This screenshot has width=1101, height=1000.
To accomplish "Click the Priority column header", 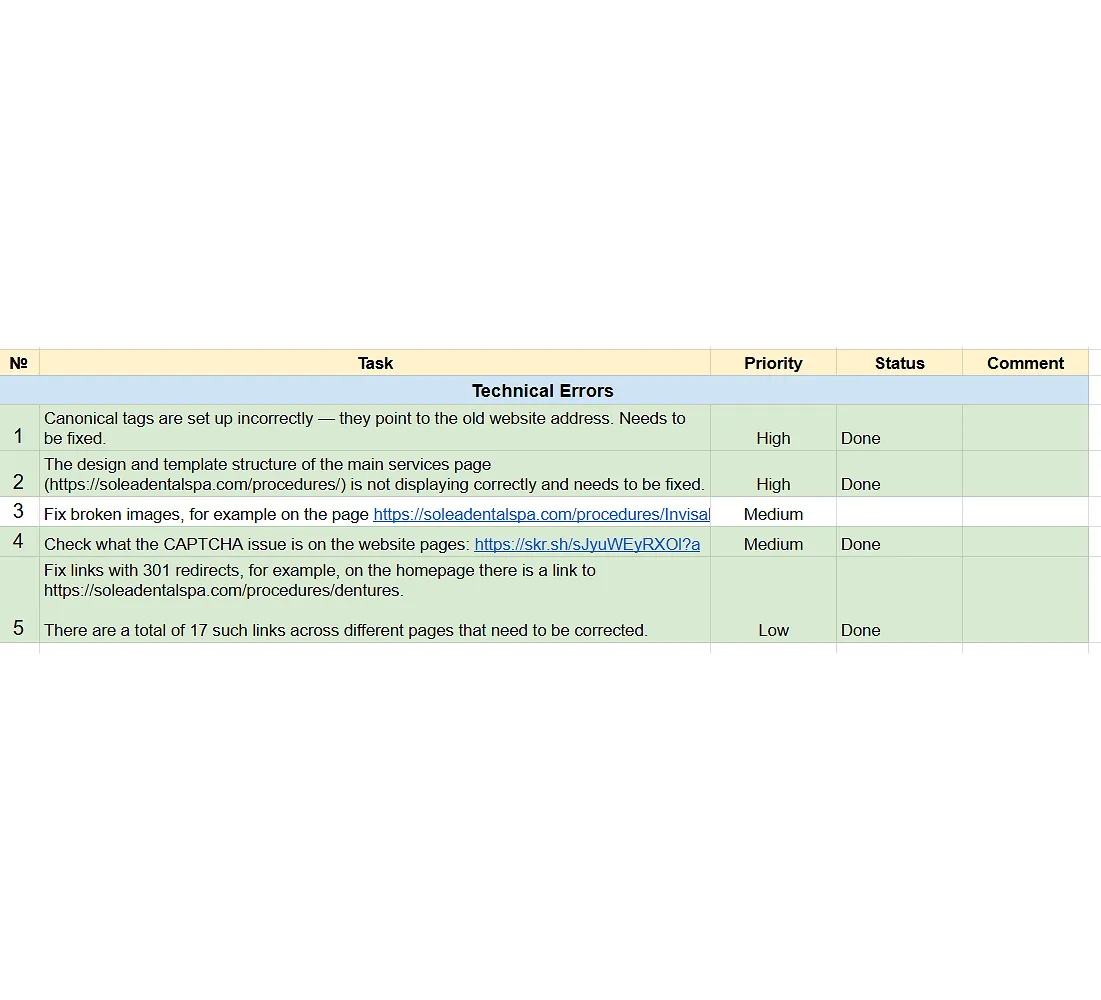I will (x=772, y=362).
